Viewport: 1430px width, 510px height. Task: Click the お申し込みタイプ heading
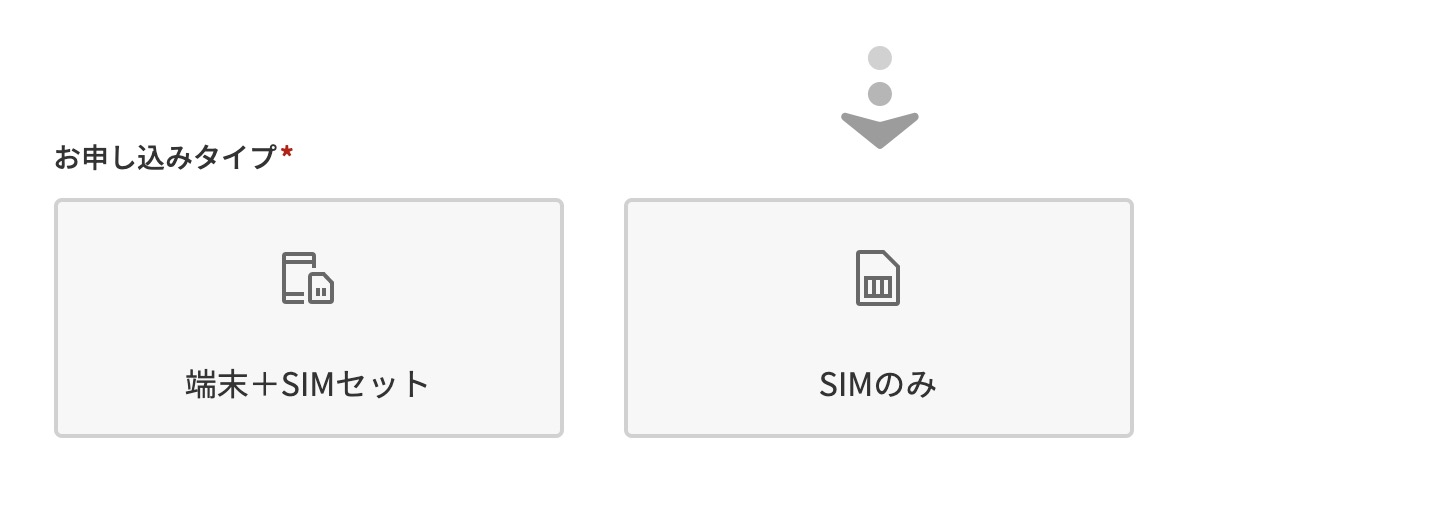tap(165, 157)
